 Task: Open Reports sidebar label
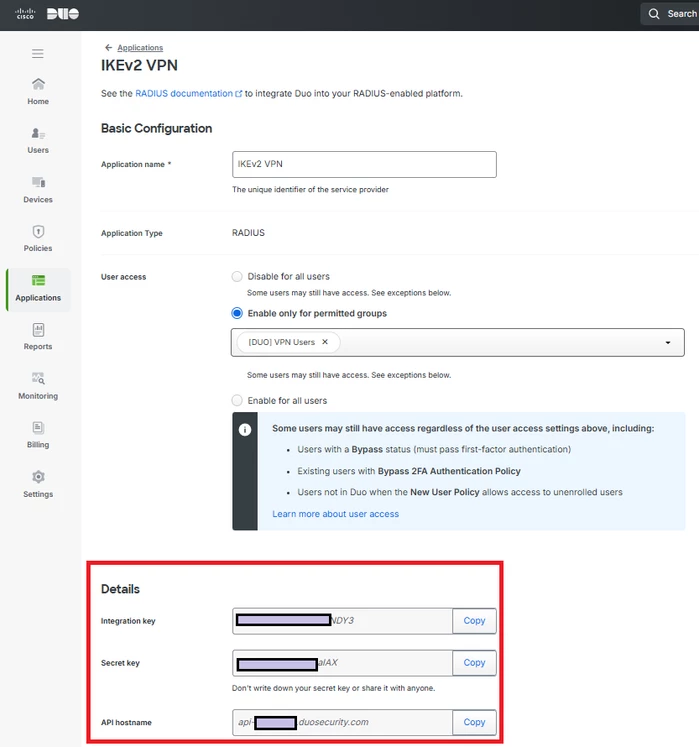(38, 346)
